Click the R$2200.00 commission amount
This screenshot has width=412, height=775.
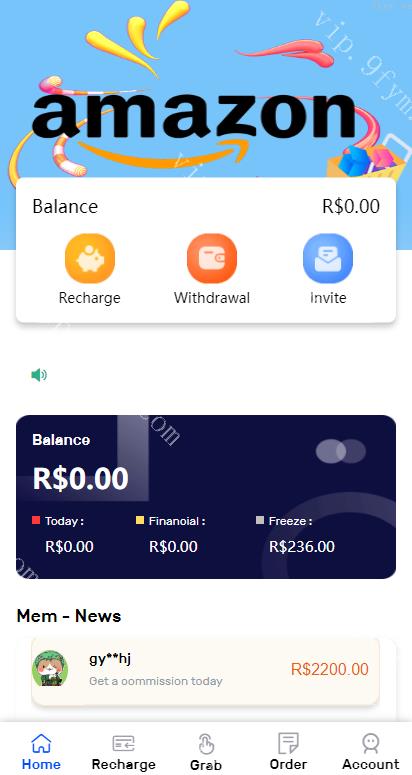point(330,670)
